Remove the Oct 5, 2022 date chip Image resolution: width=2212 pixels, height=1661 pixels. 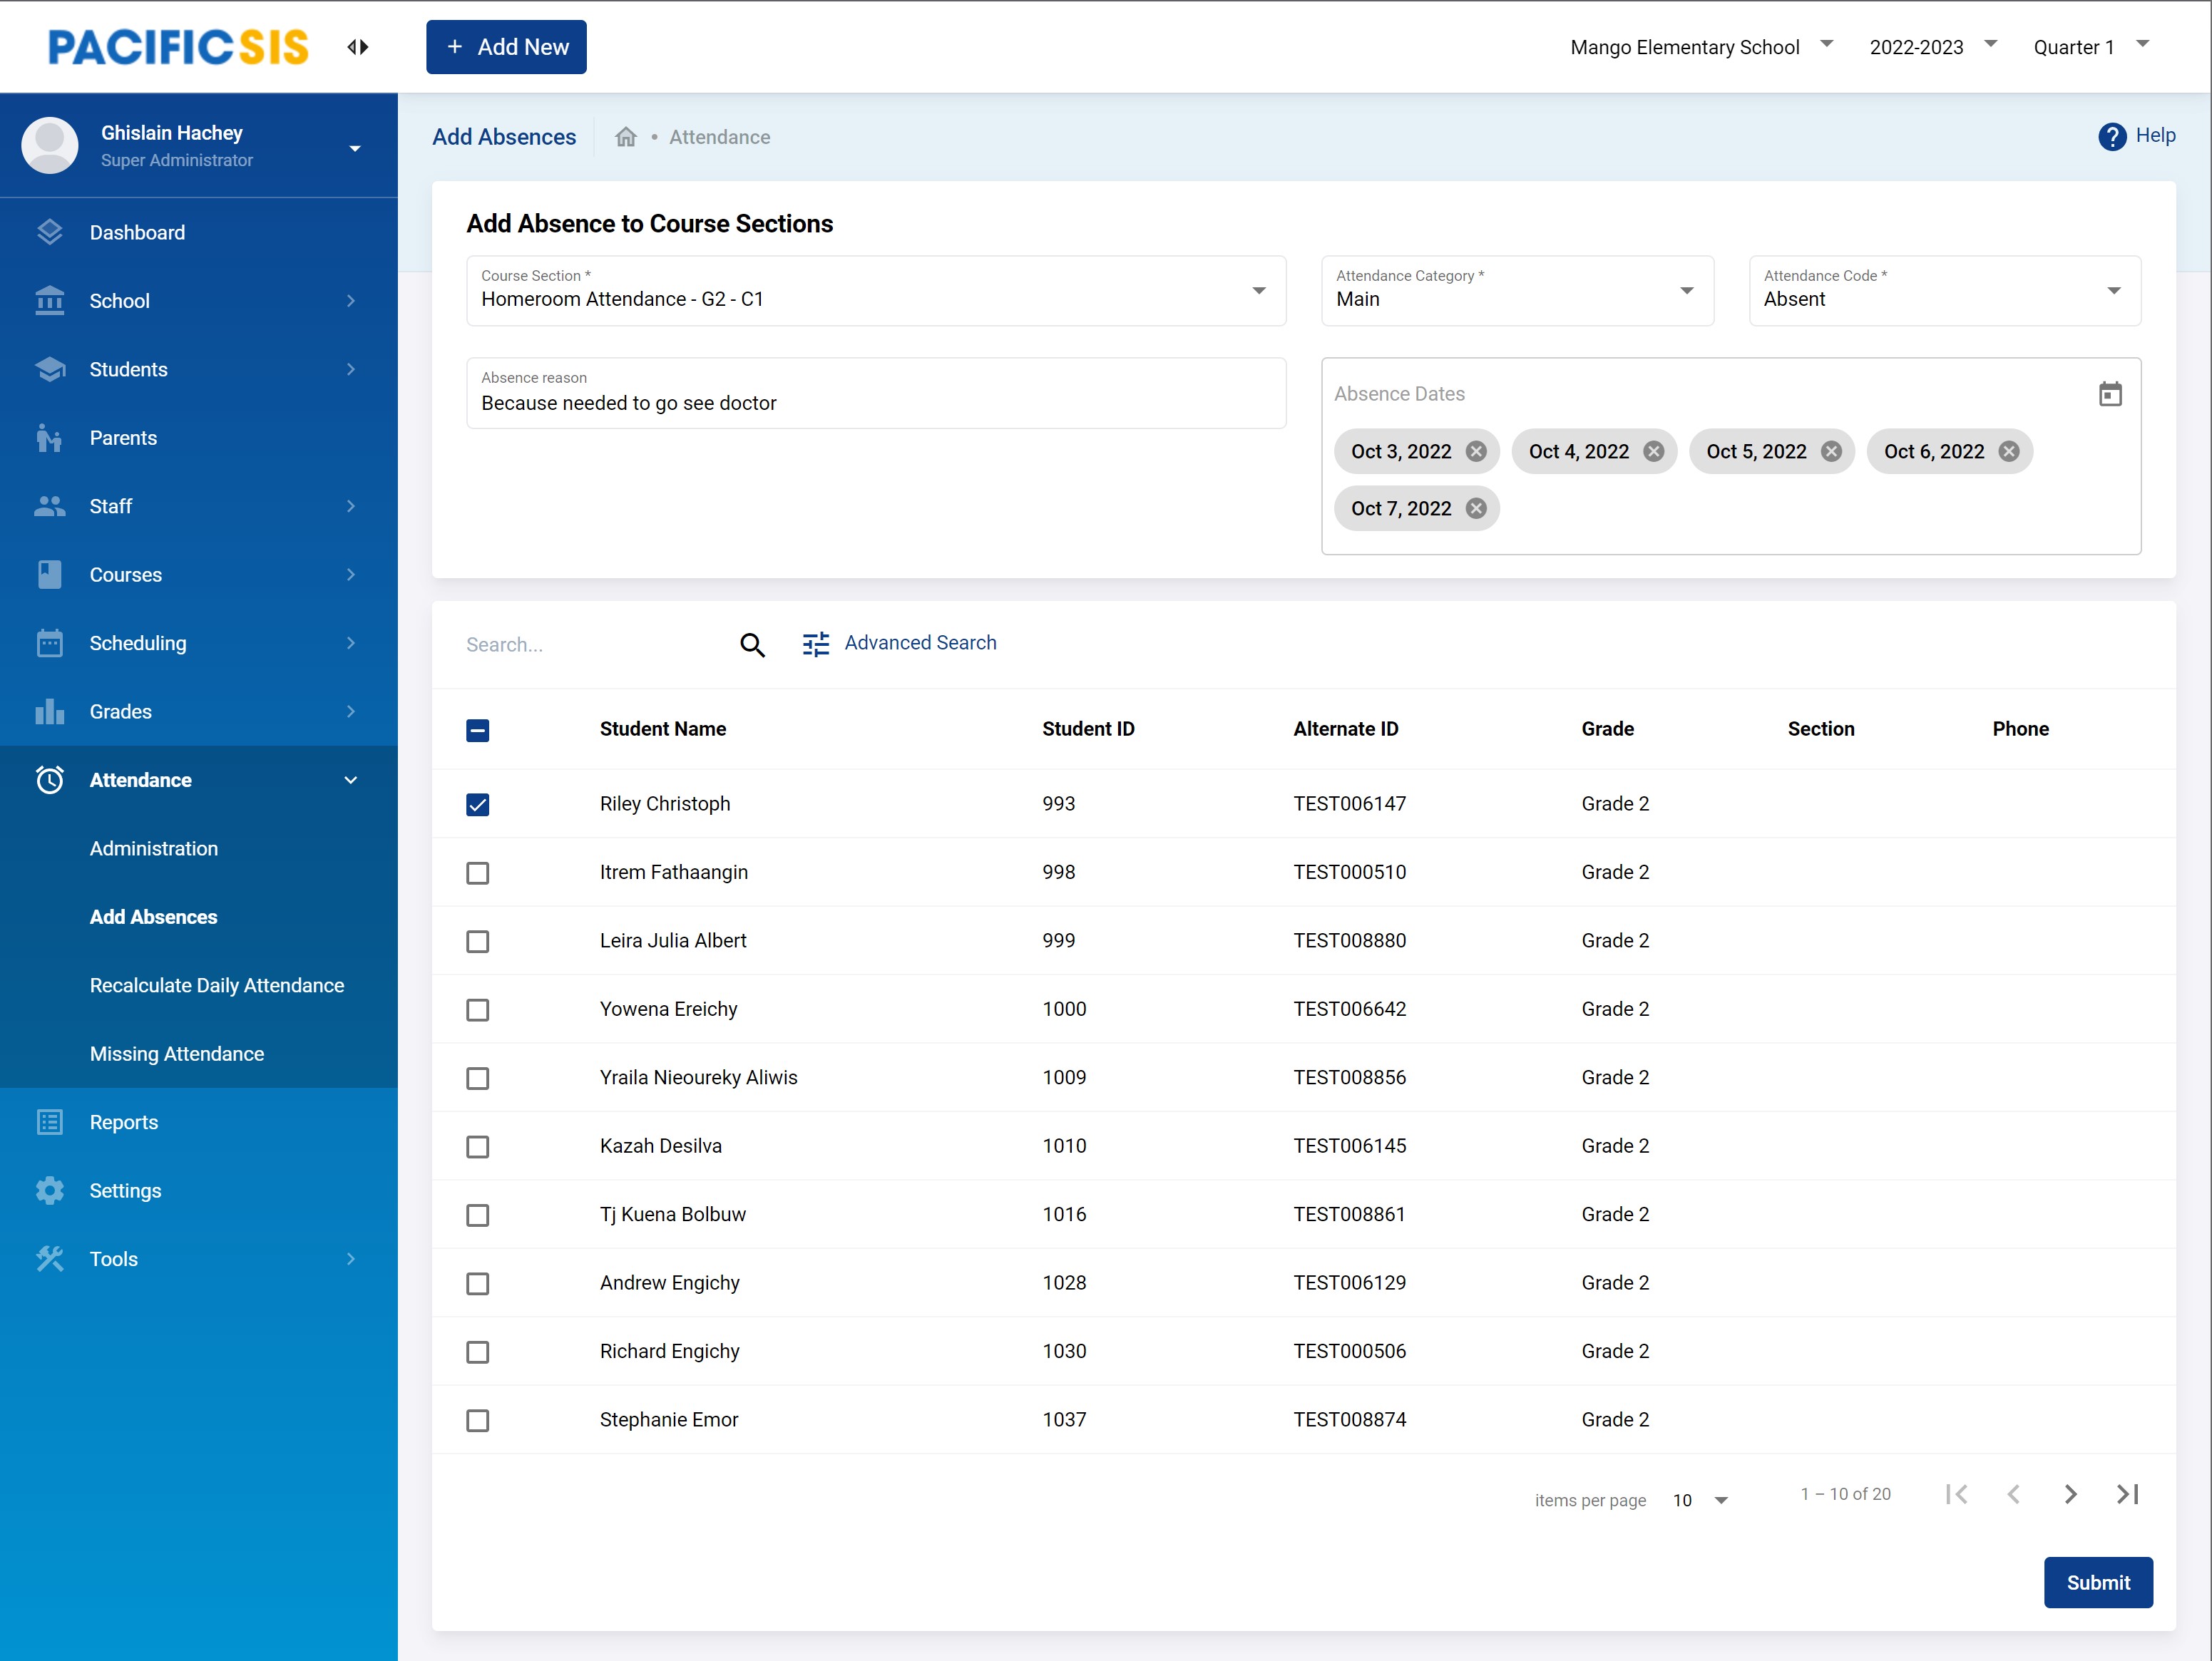[1831, 451]
